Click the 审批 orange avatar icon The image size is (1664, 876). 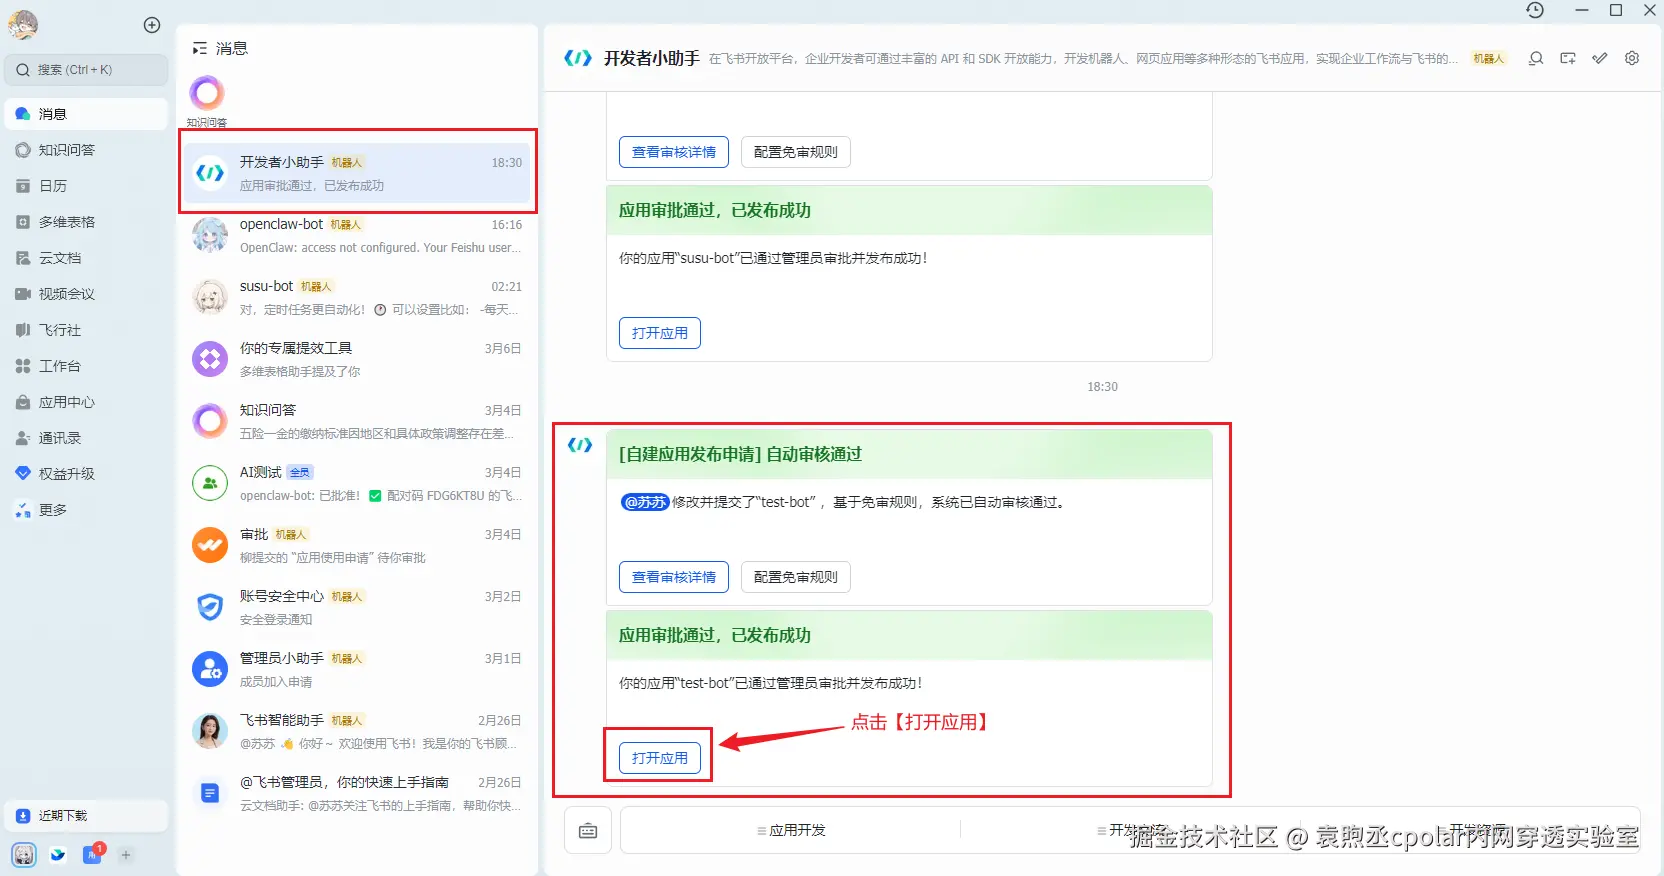click(x=210, y=545)
